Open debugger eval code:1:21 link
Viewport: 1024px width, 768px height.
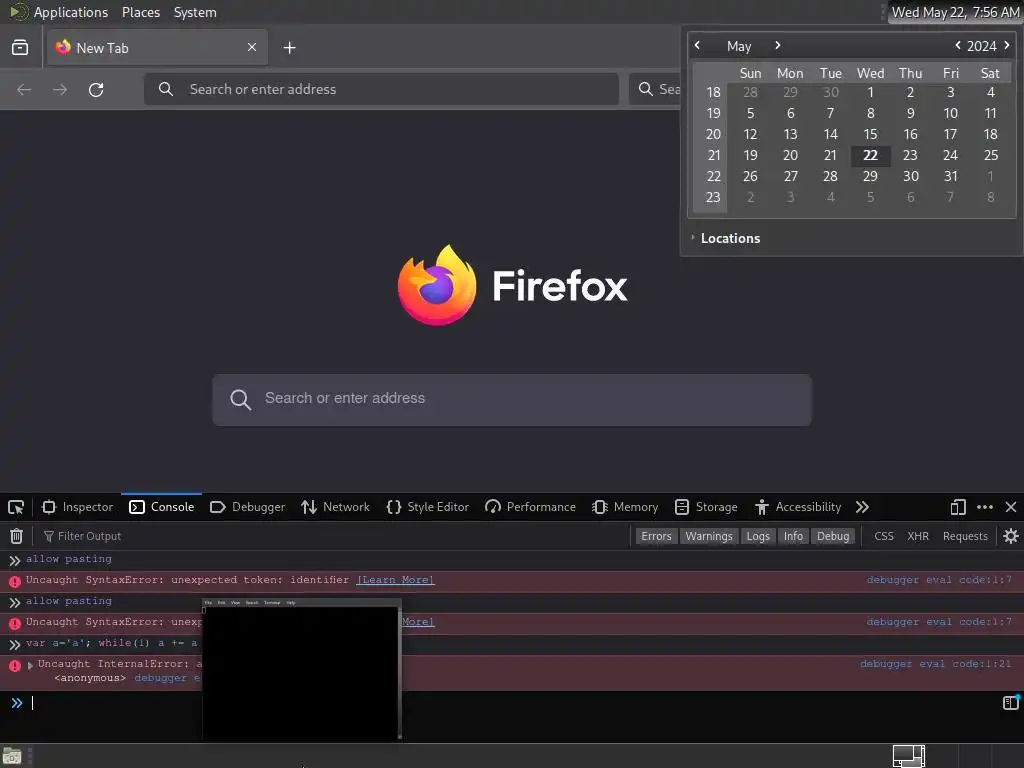click(x=935, y=664)
